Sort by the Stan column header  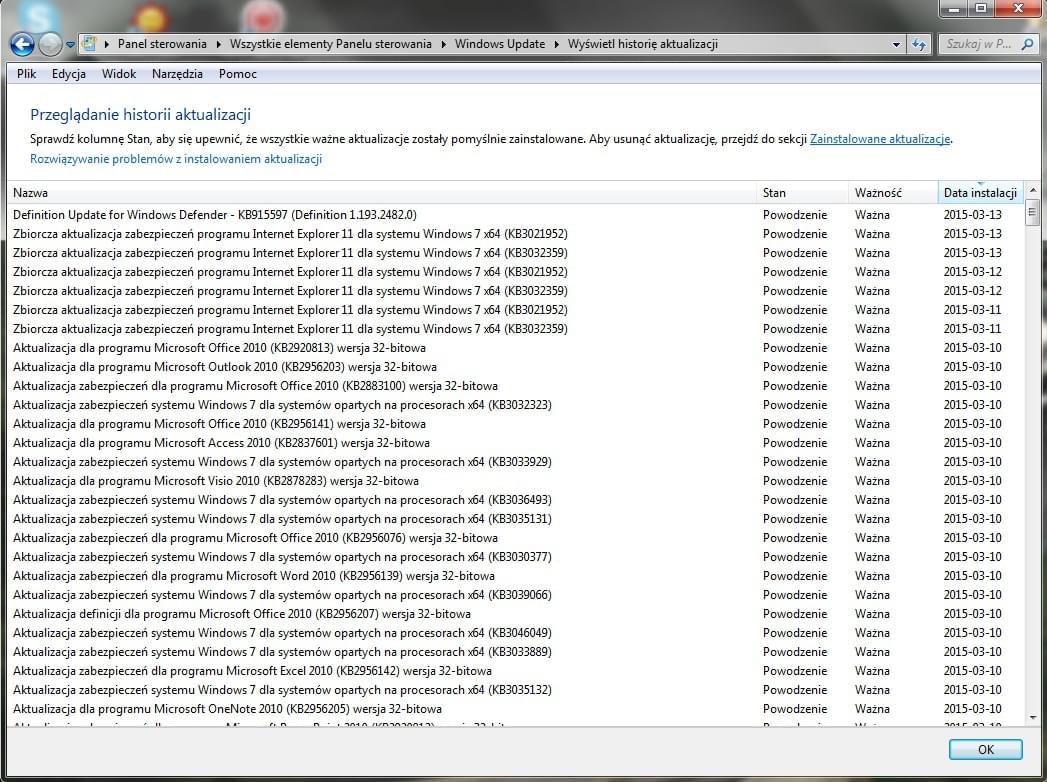pos(803,193)
